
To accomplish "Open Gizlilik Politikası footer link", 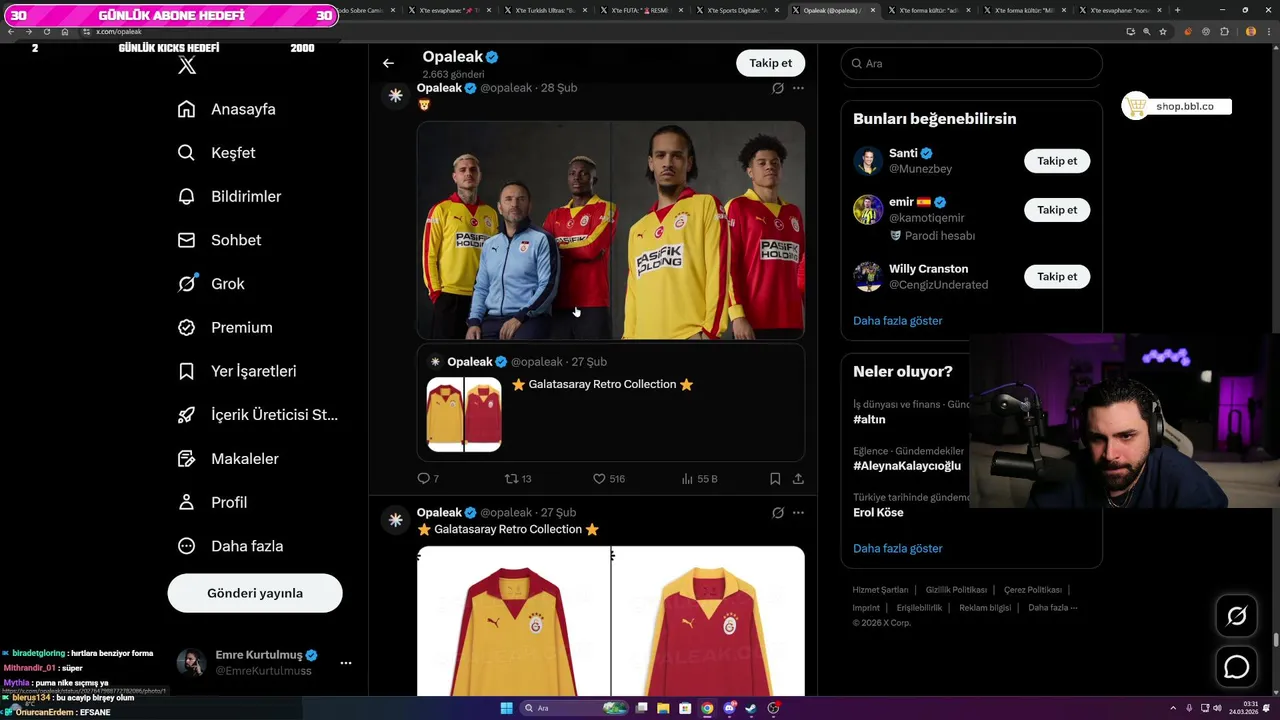I will (x=956, y=590).
